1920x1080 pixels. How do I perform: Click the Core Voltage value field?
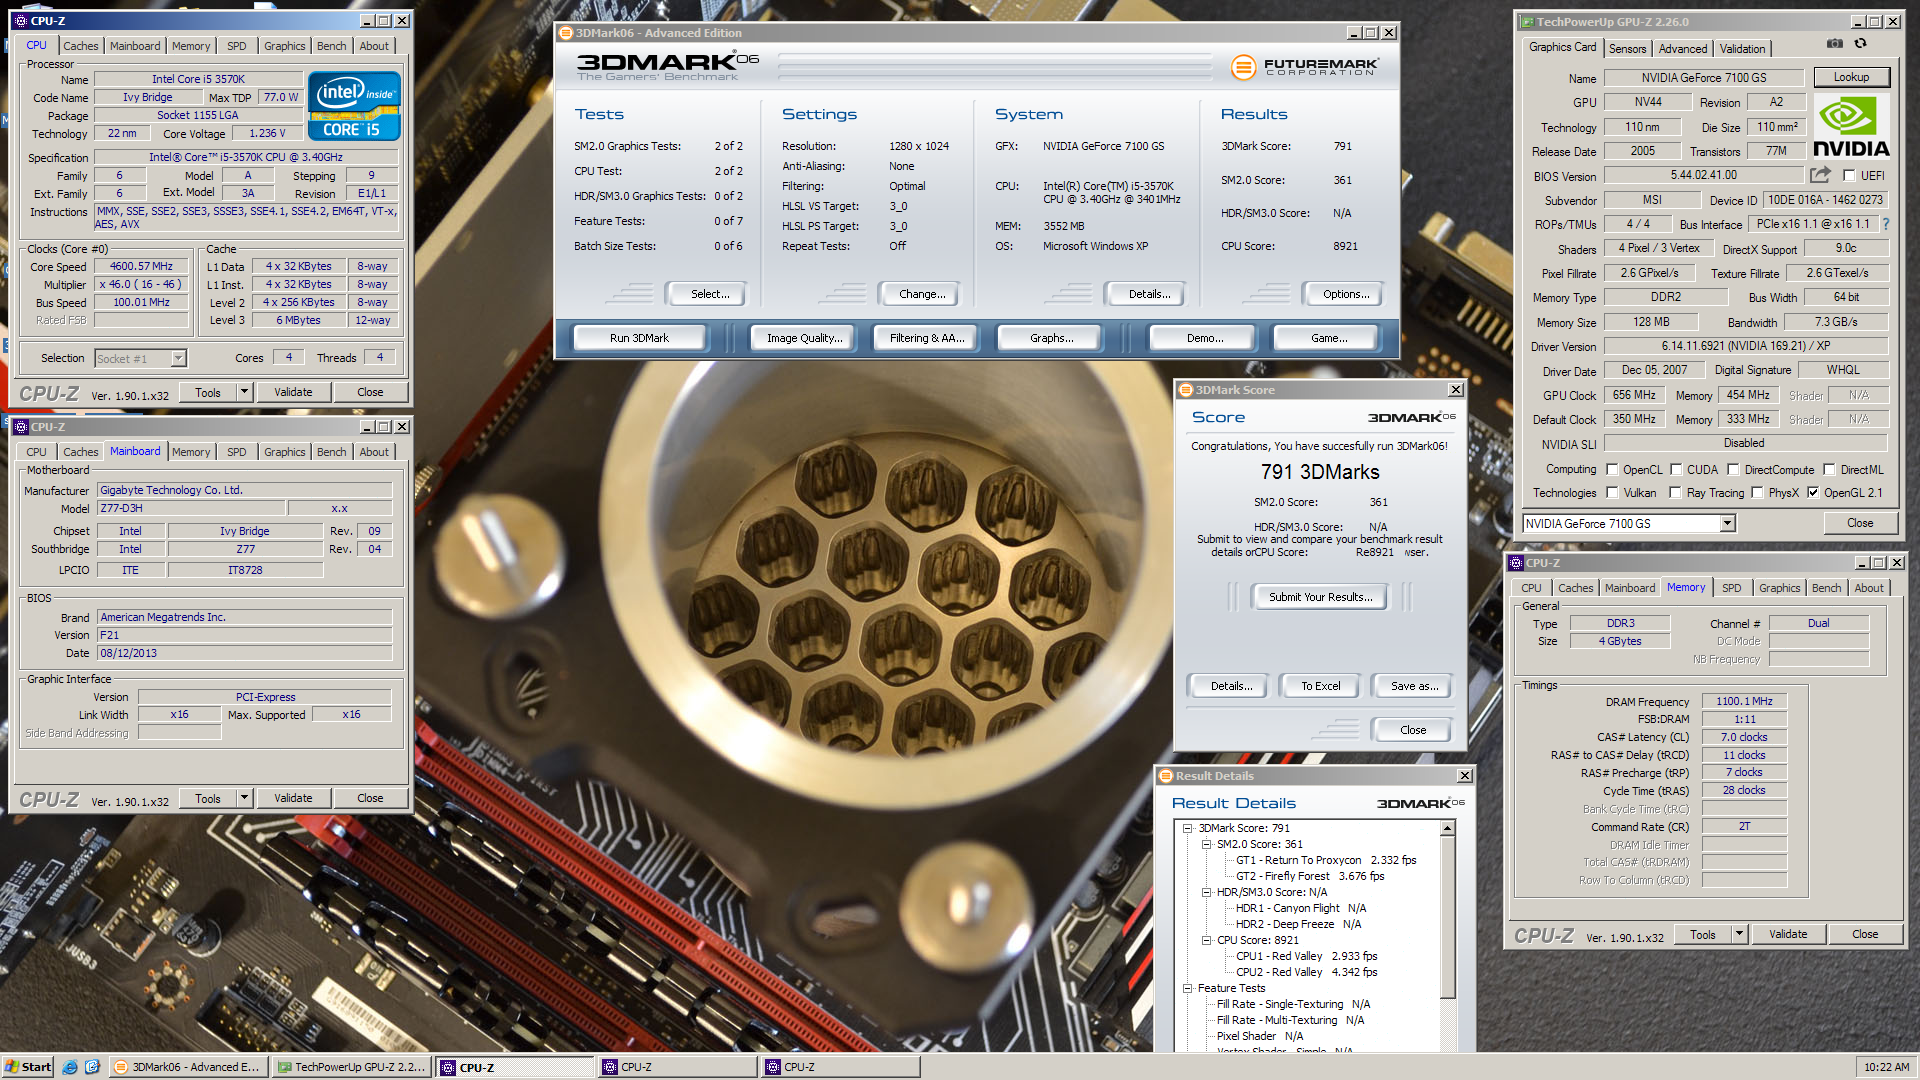[x=267, y=133]
